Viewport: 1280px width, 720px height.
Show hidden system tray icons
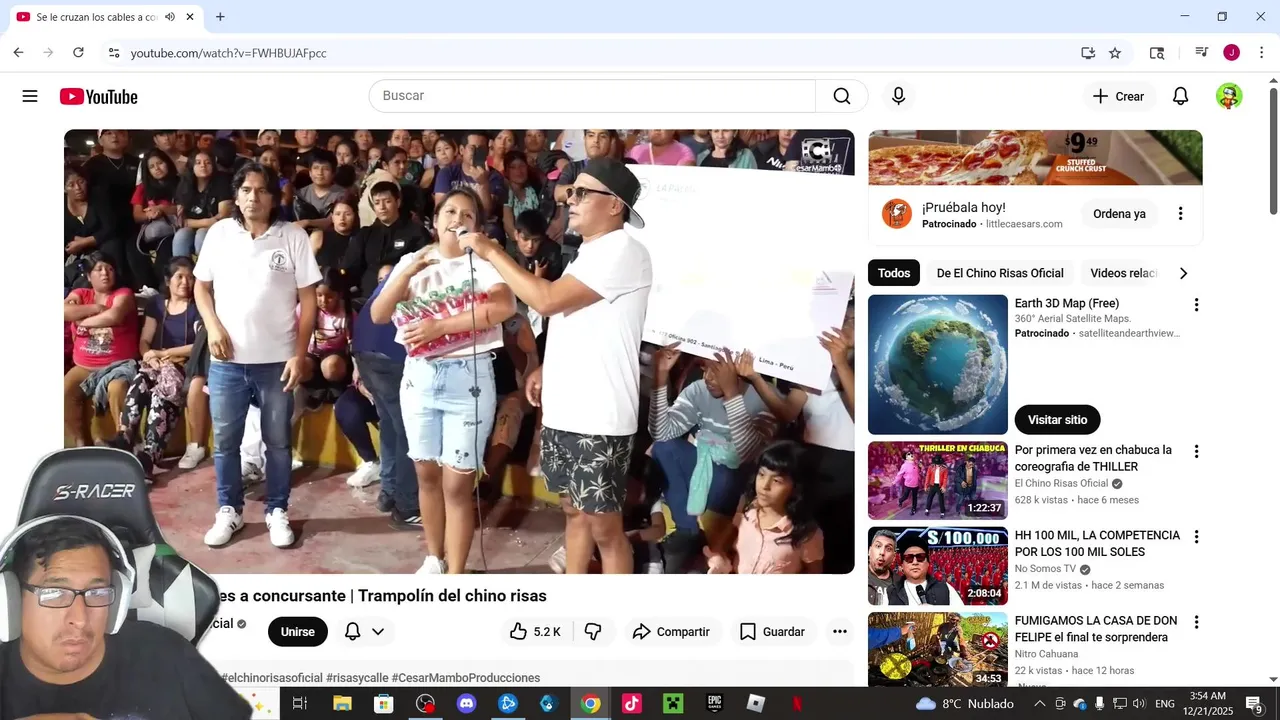click(1039, 704)
